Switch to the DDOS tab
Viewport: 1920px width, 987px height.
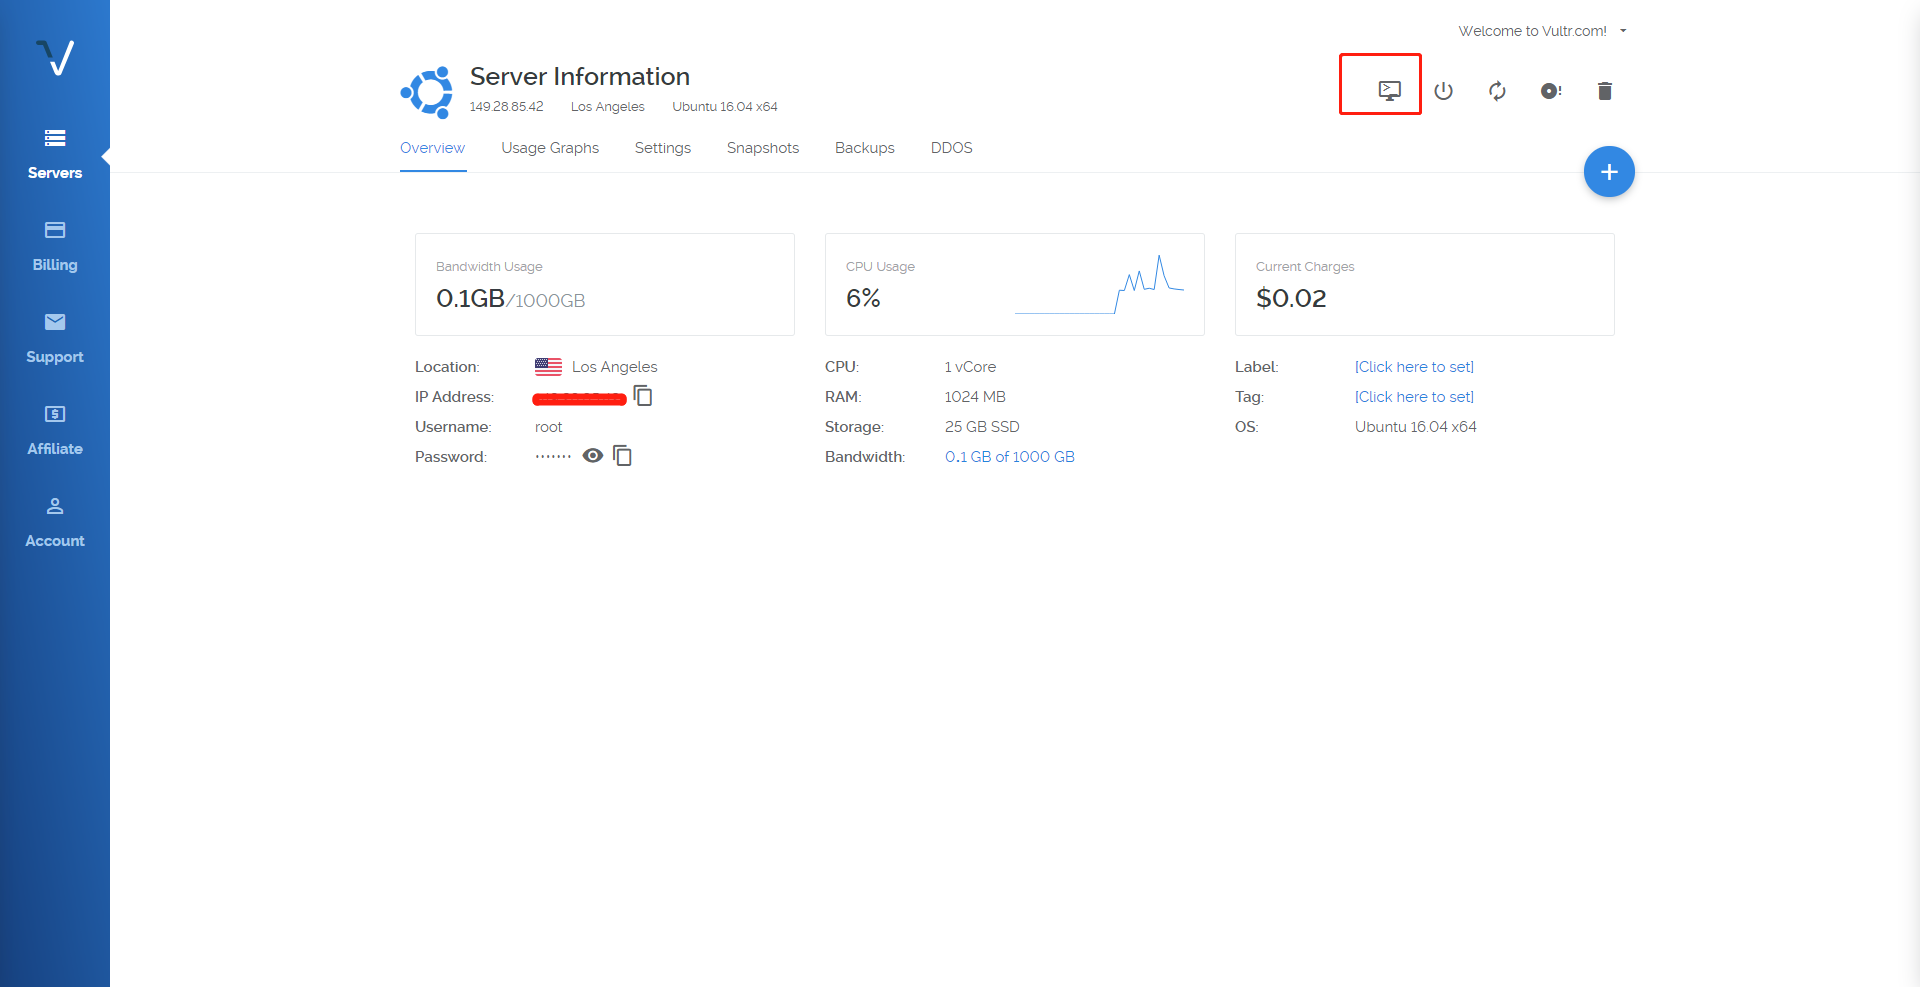(951, 148)
